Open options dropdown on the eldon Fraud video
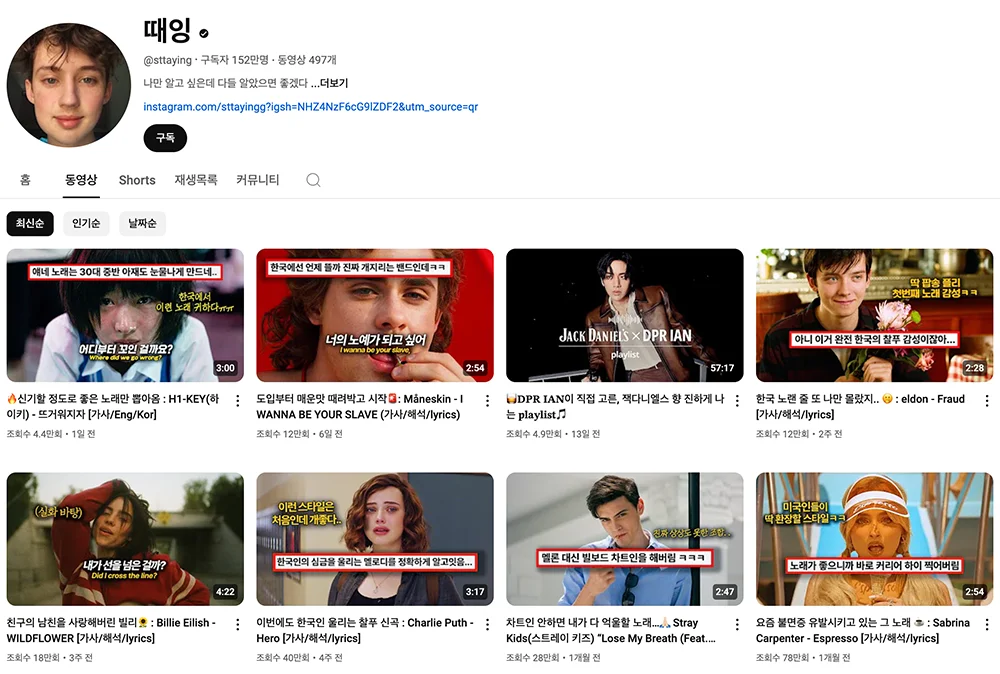Screen dimensions: 1000x674 point(986,399)
